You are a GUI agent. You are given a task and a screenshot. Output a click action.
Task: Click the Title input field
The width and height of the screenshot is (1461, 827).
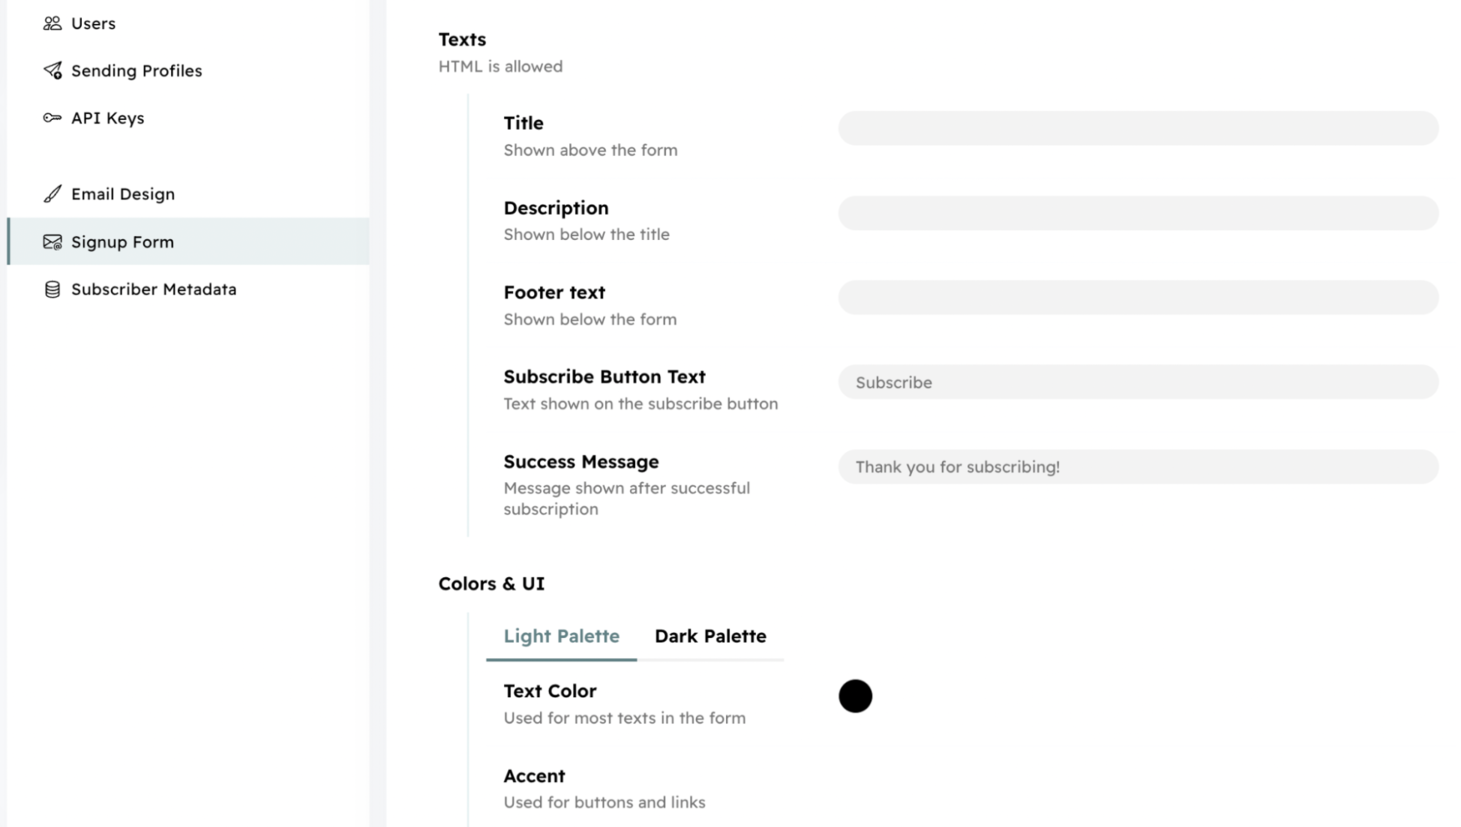pos(1136,128)
